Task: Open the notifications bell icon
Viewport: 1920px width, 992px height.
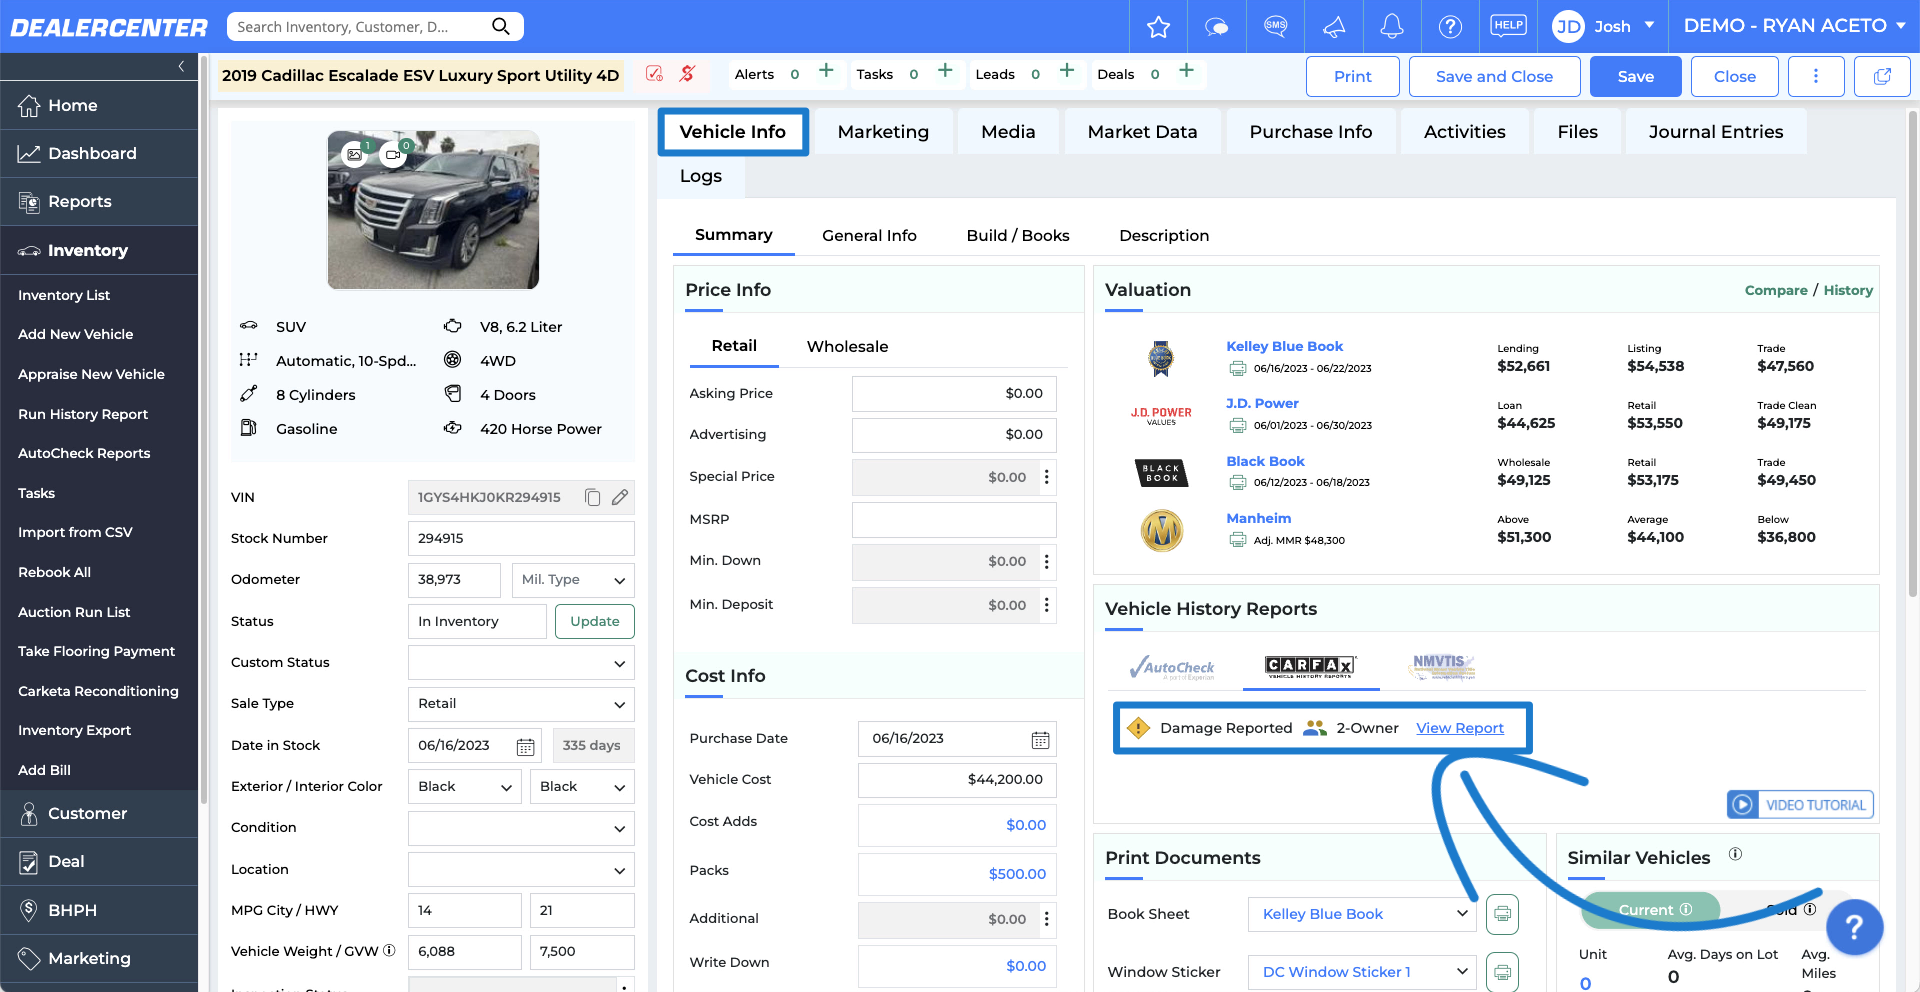Action: (1392, 26)
